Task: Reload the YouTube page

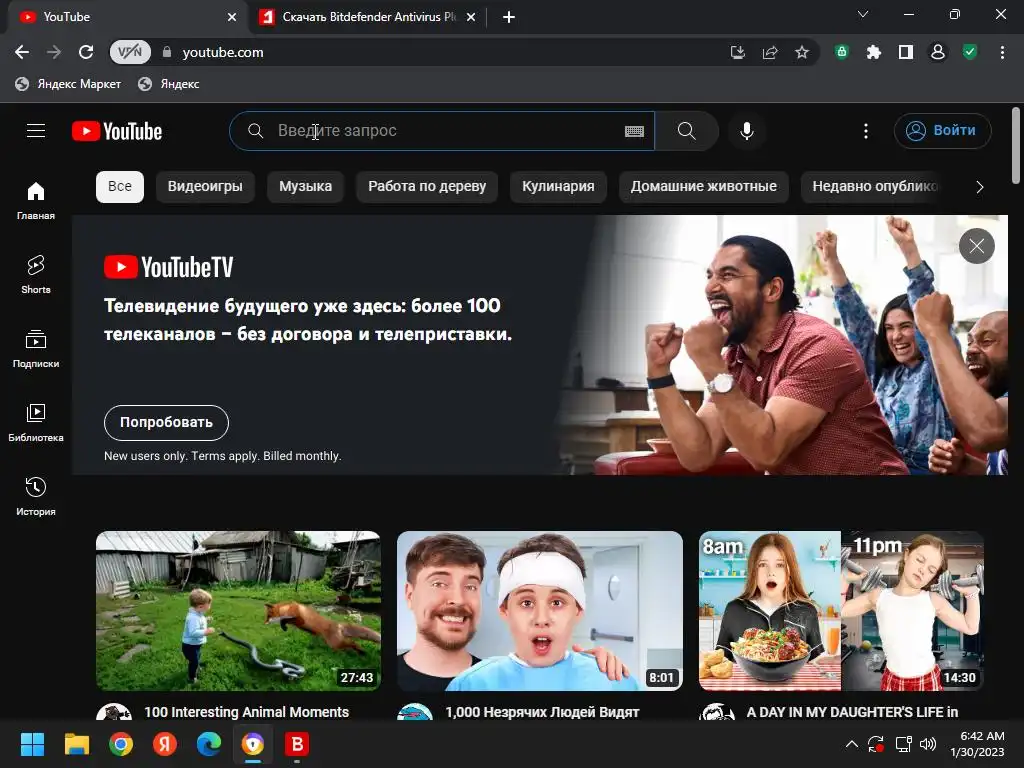Action: 86,52
